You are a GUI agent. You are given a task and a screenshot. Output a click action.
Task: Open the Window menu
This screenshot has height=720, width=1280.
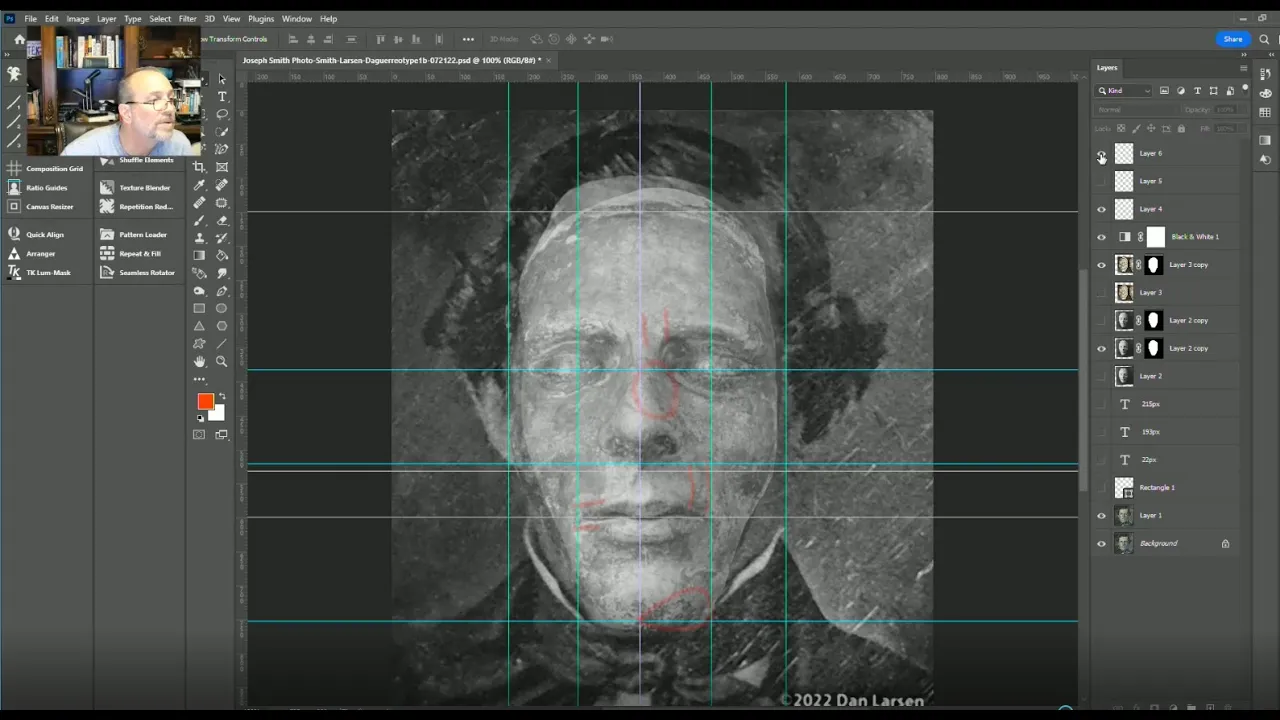pos(296,19)
